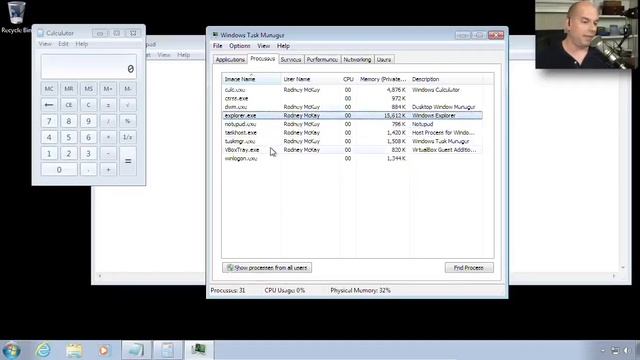Select the csrss.exe process row
Viewport: 640px width, 360px height.
pyautogui.click(x=352, y=98)
